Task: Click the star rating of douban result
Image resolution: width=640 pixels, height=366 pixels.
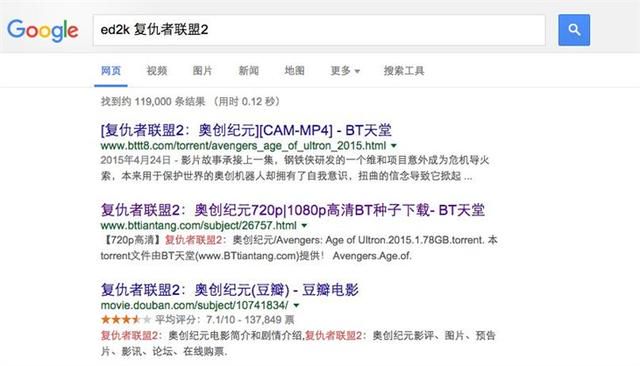Action: pos(126,319)
